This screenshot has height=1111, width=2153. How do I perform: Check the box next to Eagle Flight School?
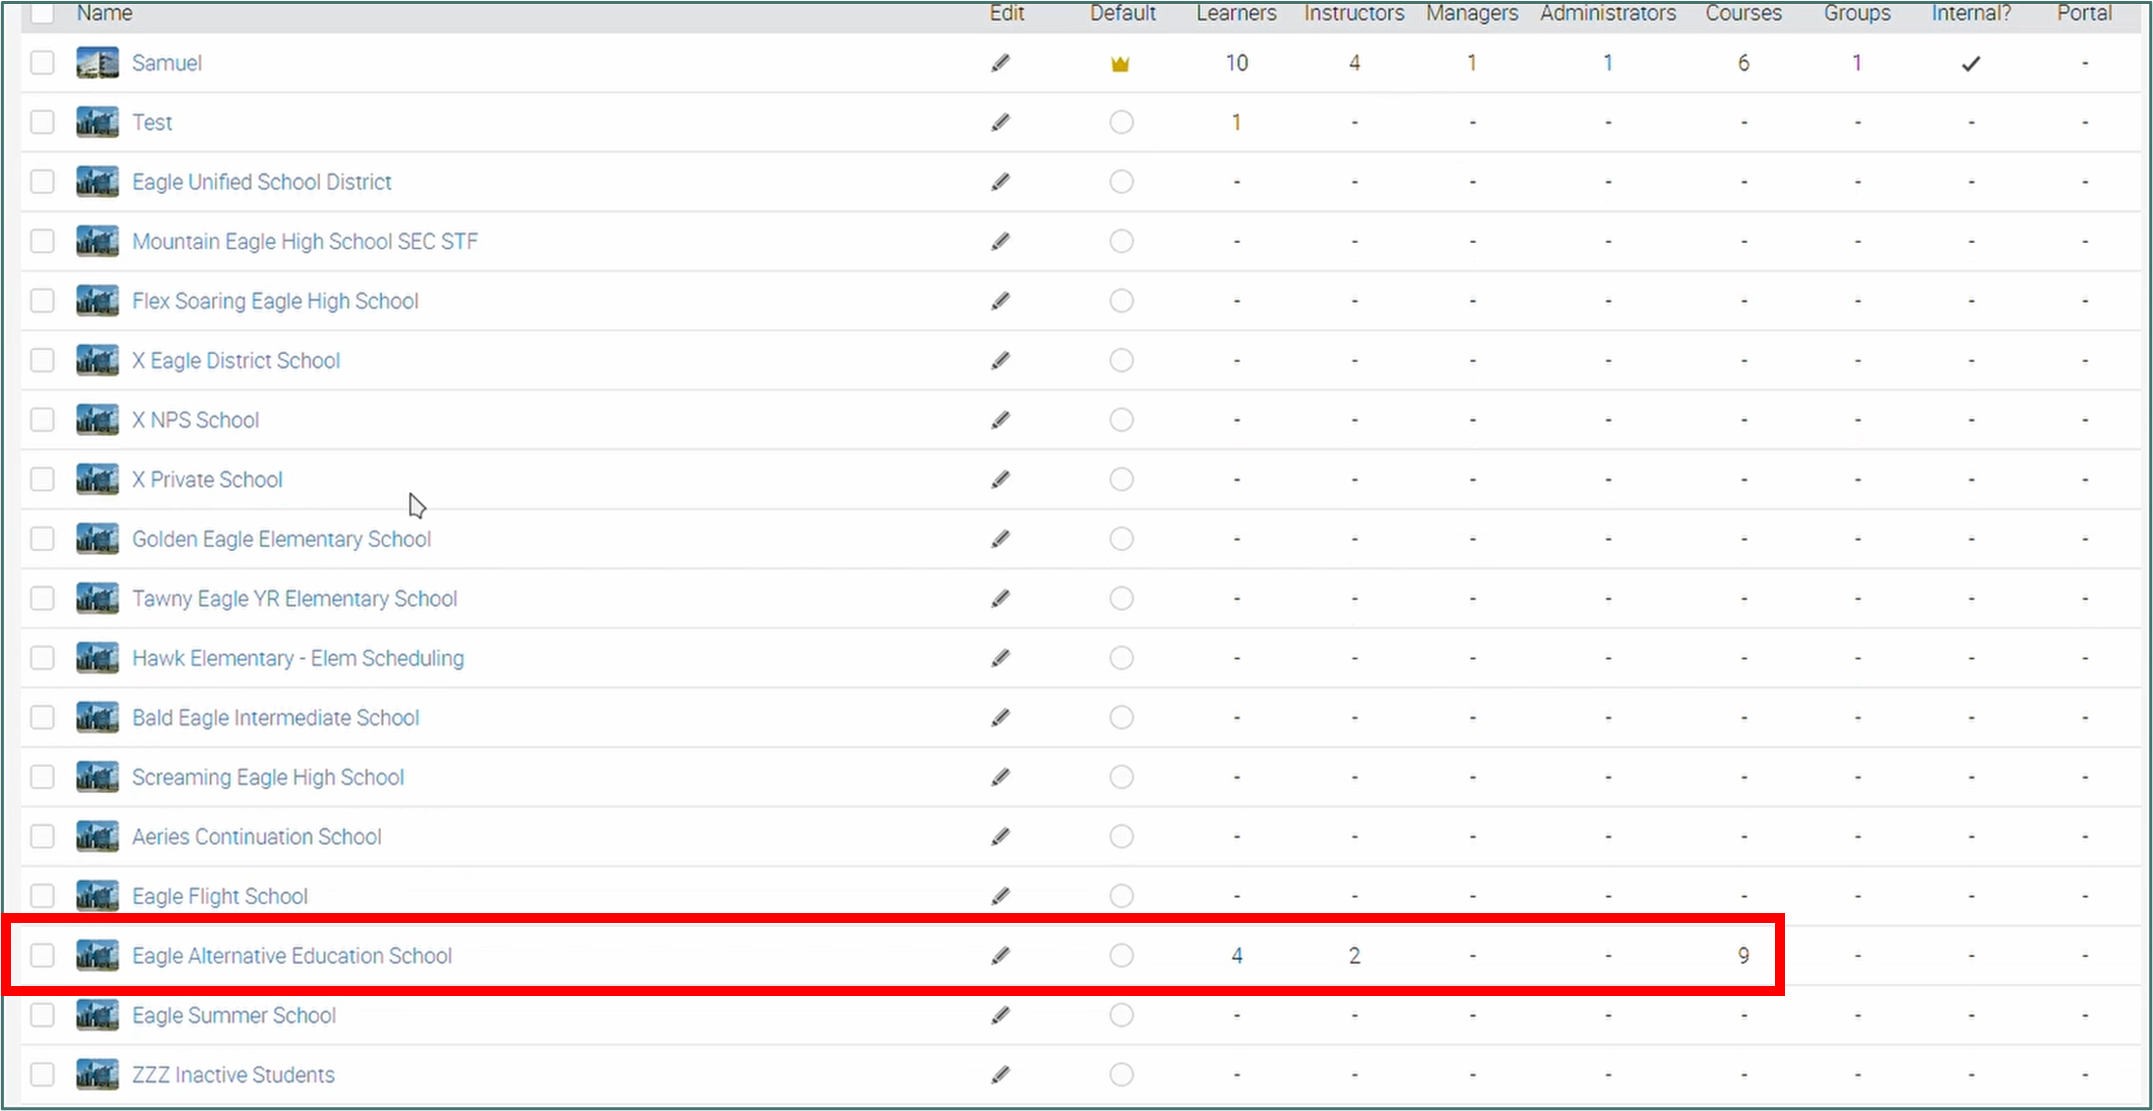coord(42,896)
